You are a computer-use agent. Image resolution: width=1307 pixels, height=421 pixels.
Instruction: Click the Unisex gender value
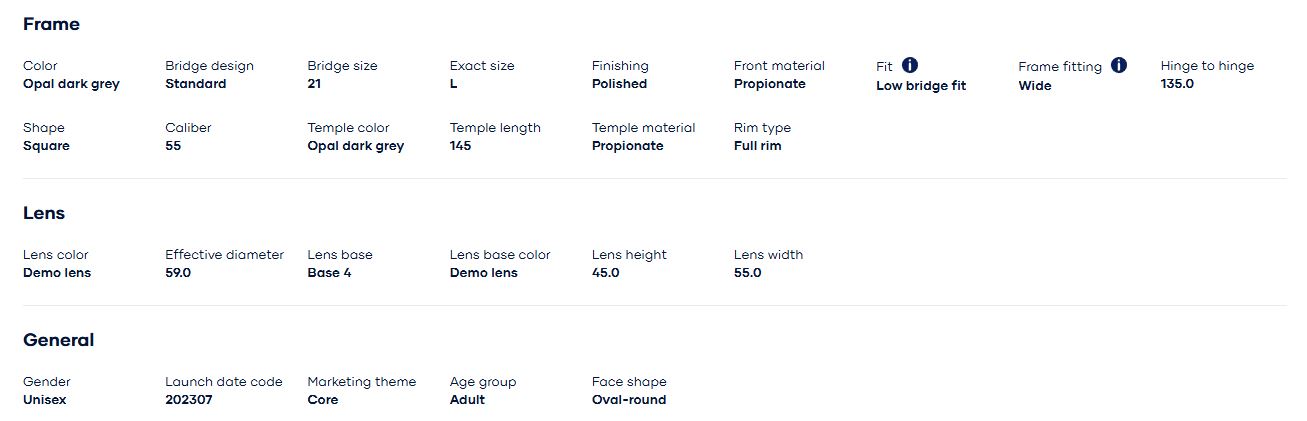pyautogui.click(x=45, y=400)
